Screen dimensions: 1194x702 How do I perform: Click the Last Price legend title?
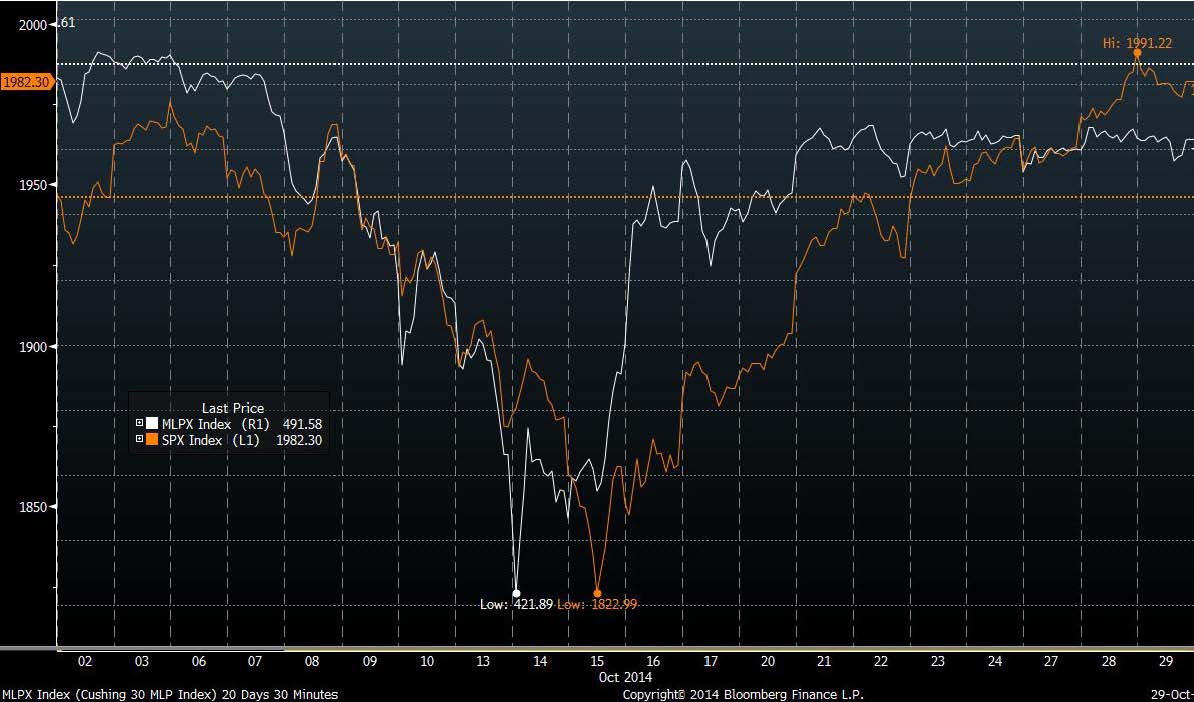pos(233,408)
